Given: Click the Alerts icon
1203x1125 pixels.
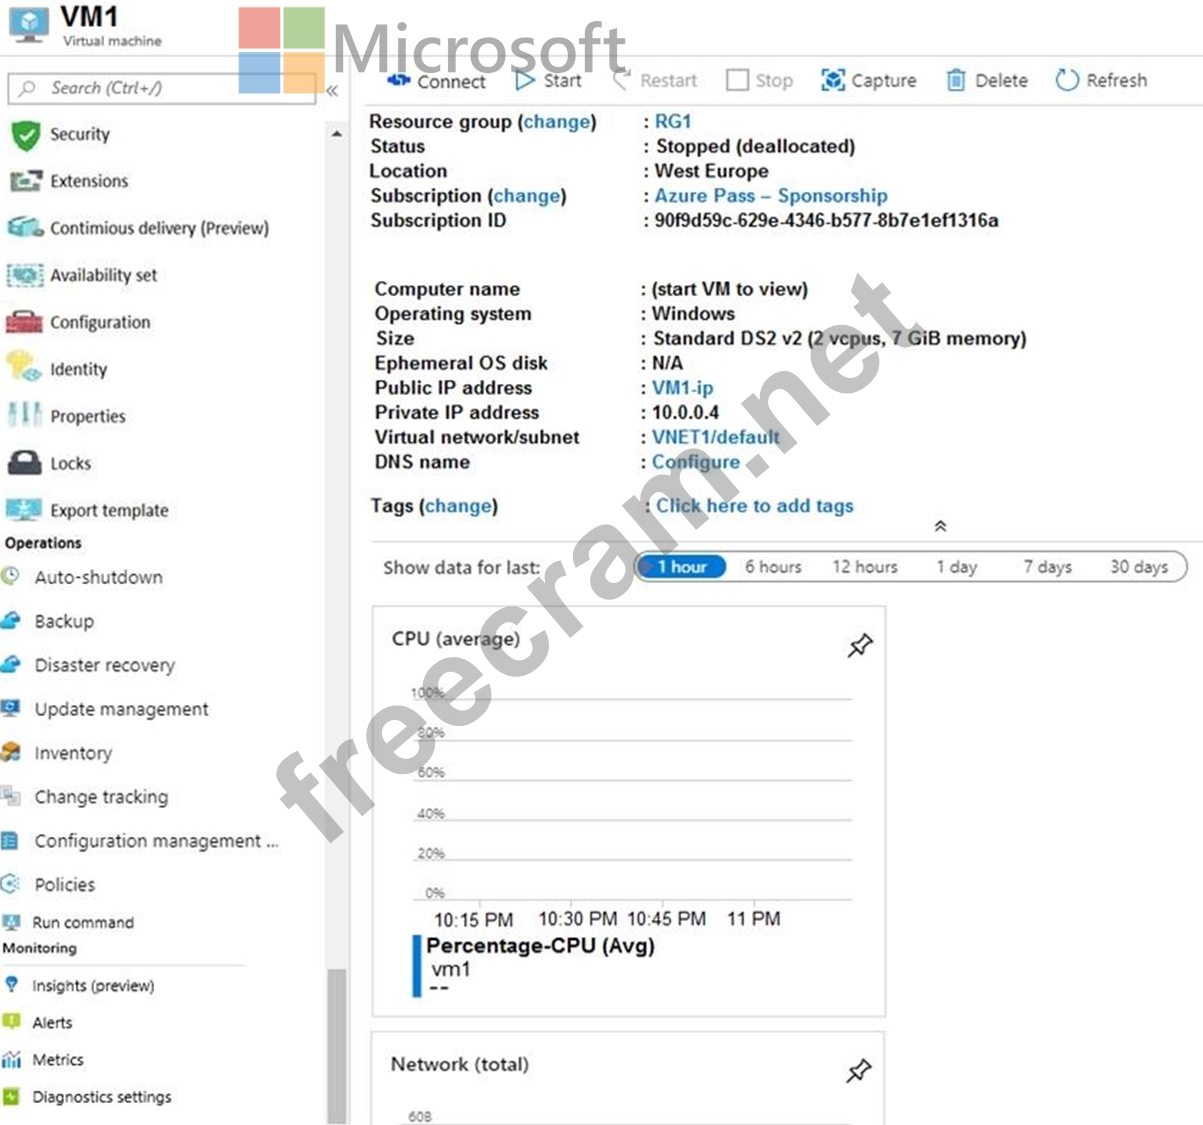Looking at the screenshot, I should point(11,1022).
